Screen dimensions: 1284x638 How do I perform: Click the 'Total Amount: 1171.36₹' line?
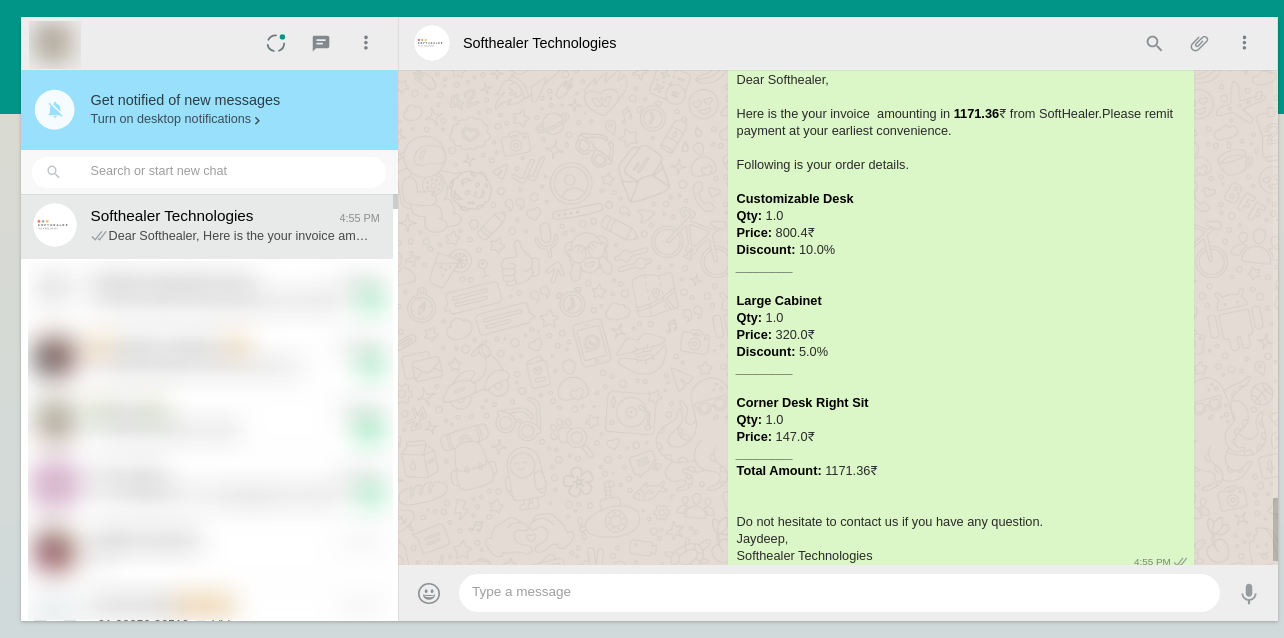coord(807,471)
